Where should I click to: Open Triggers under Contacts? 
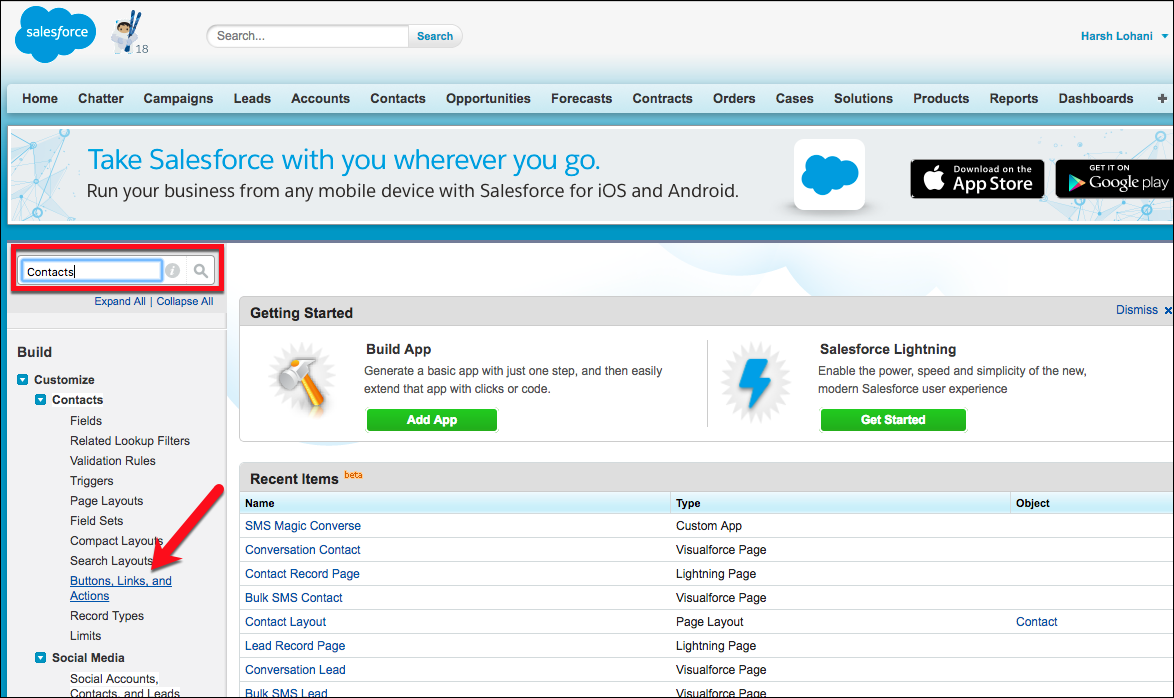pyautogui.click(x=92, y=481)
